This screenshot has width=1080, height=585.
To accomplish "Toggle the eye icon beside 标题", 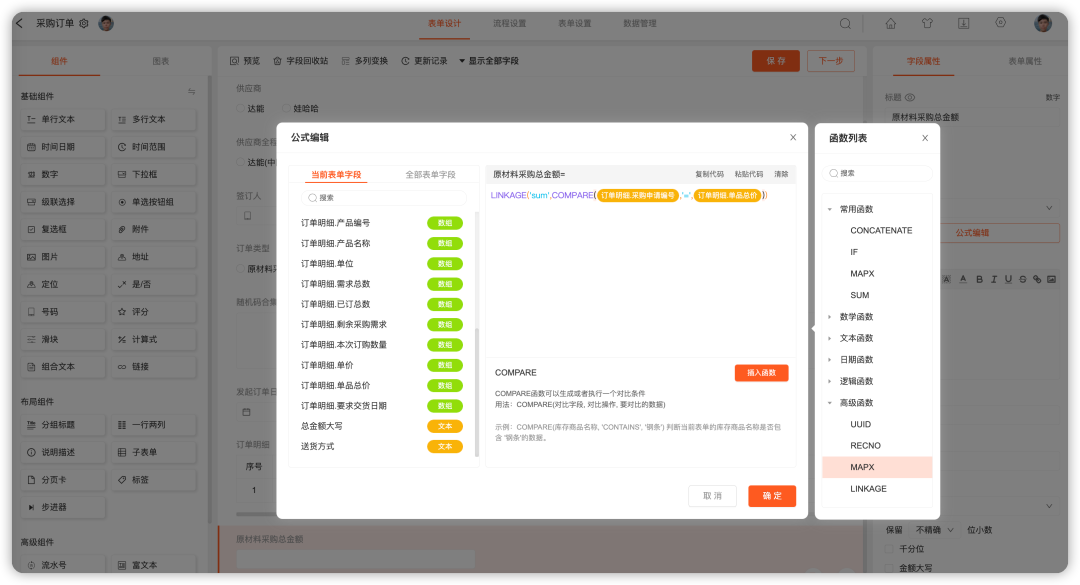I will click(910, 98).
